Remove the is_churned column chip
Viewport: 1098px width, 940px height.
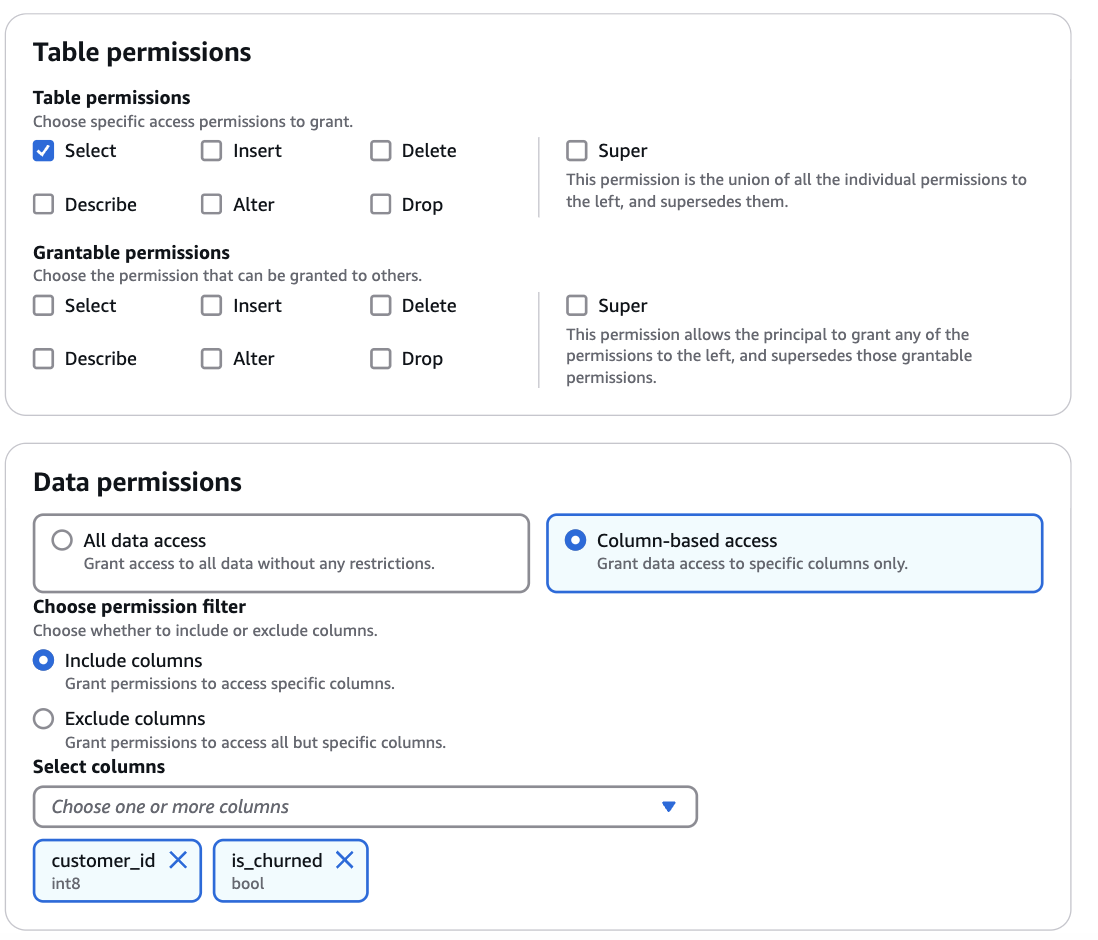point(345,860)
